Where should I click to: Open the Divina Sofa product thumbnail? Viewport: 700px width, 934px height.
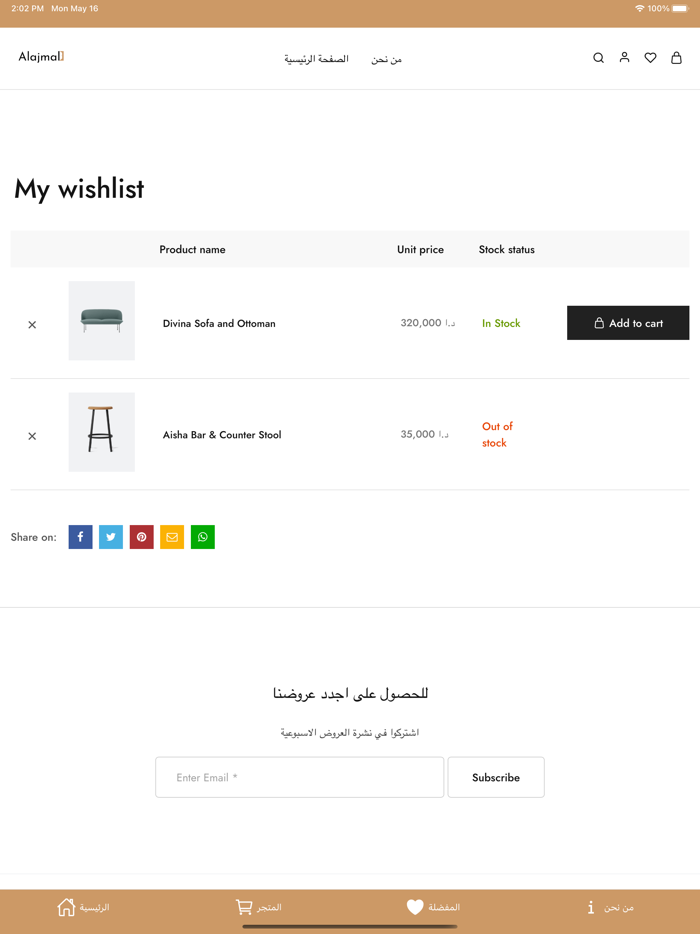pyautogui.click(x=102, y=320)
